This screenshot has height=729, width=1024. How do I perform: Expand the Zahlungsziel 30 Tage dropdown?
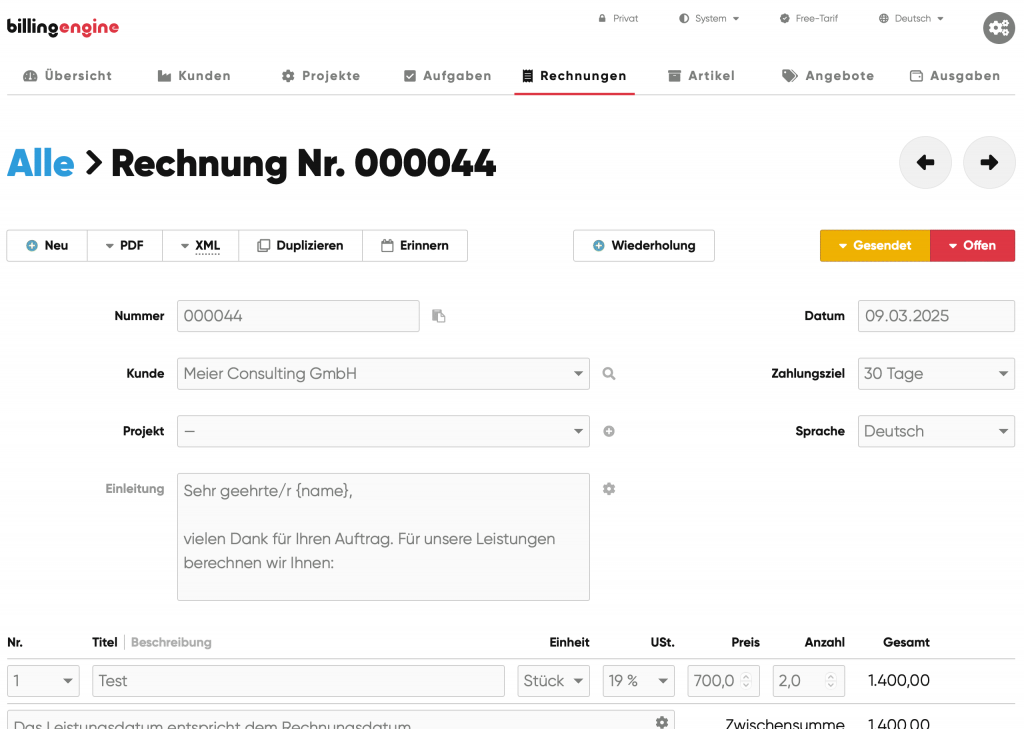(935, 374)
